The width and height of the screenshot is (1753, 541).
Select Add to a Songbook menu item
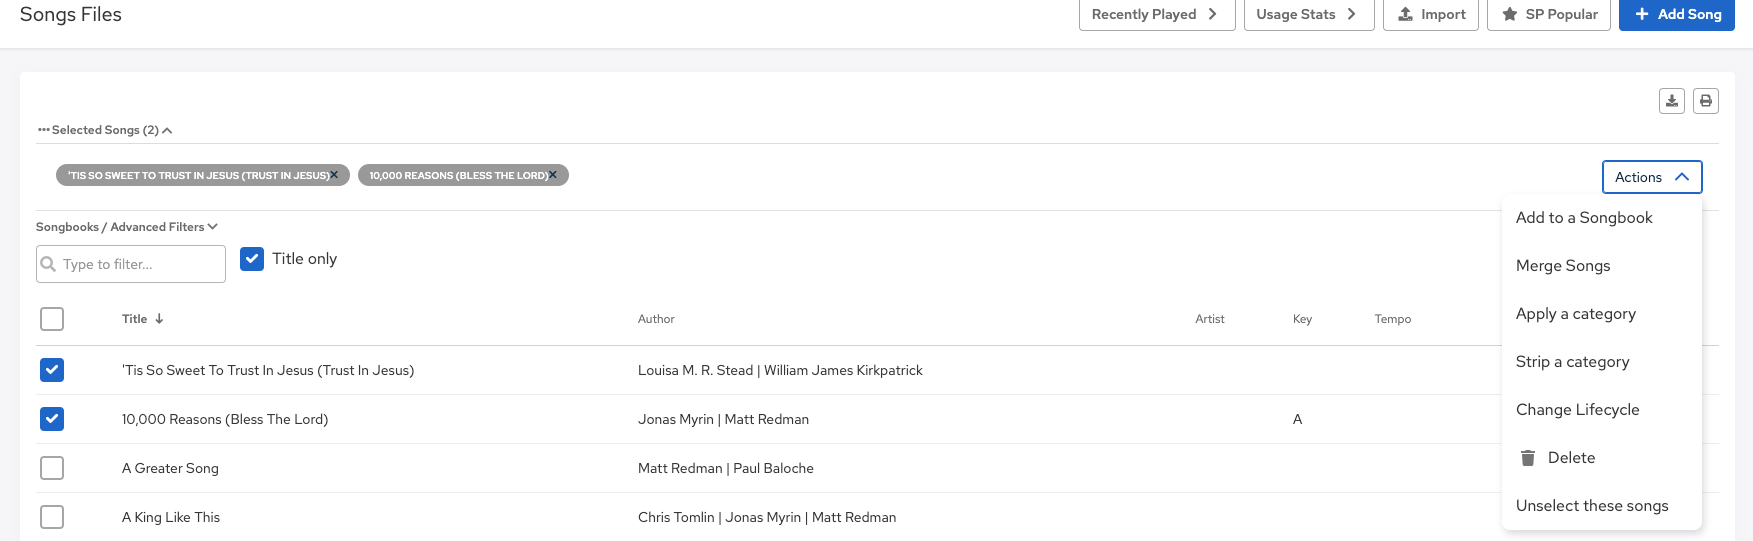tap(1584, 218)
